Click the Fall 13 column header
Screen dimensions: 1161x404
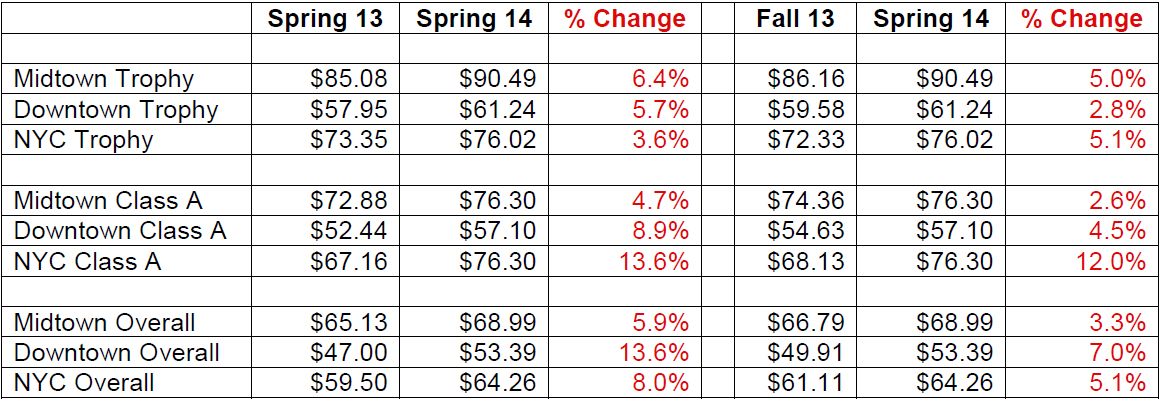click(x=795, y=18)
